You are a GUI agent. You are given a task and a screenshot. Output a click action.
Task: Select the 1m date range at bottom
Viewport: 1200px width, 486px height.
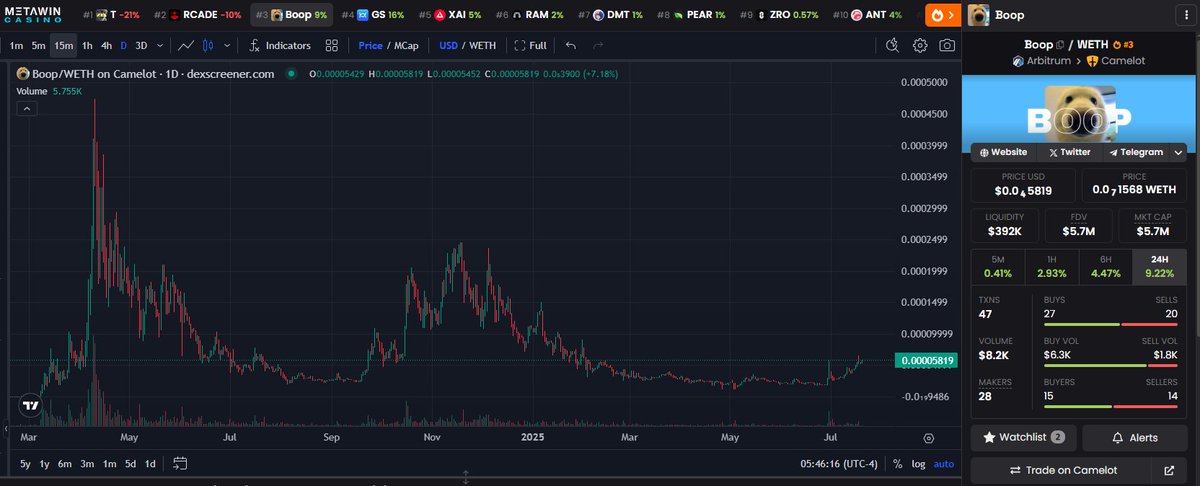pos(109,463)
